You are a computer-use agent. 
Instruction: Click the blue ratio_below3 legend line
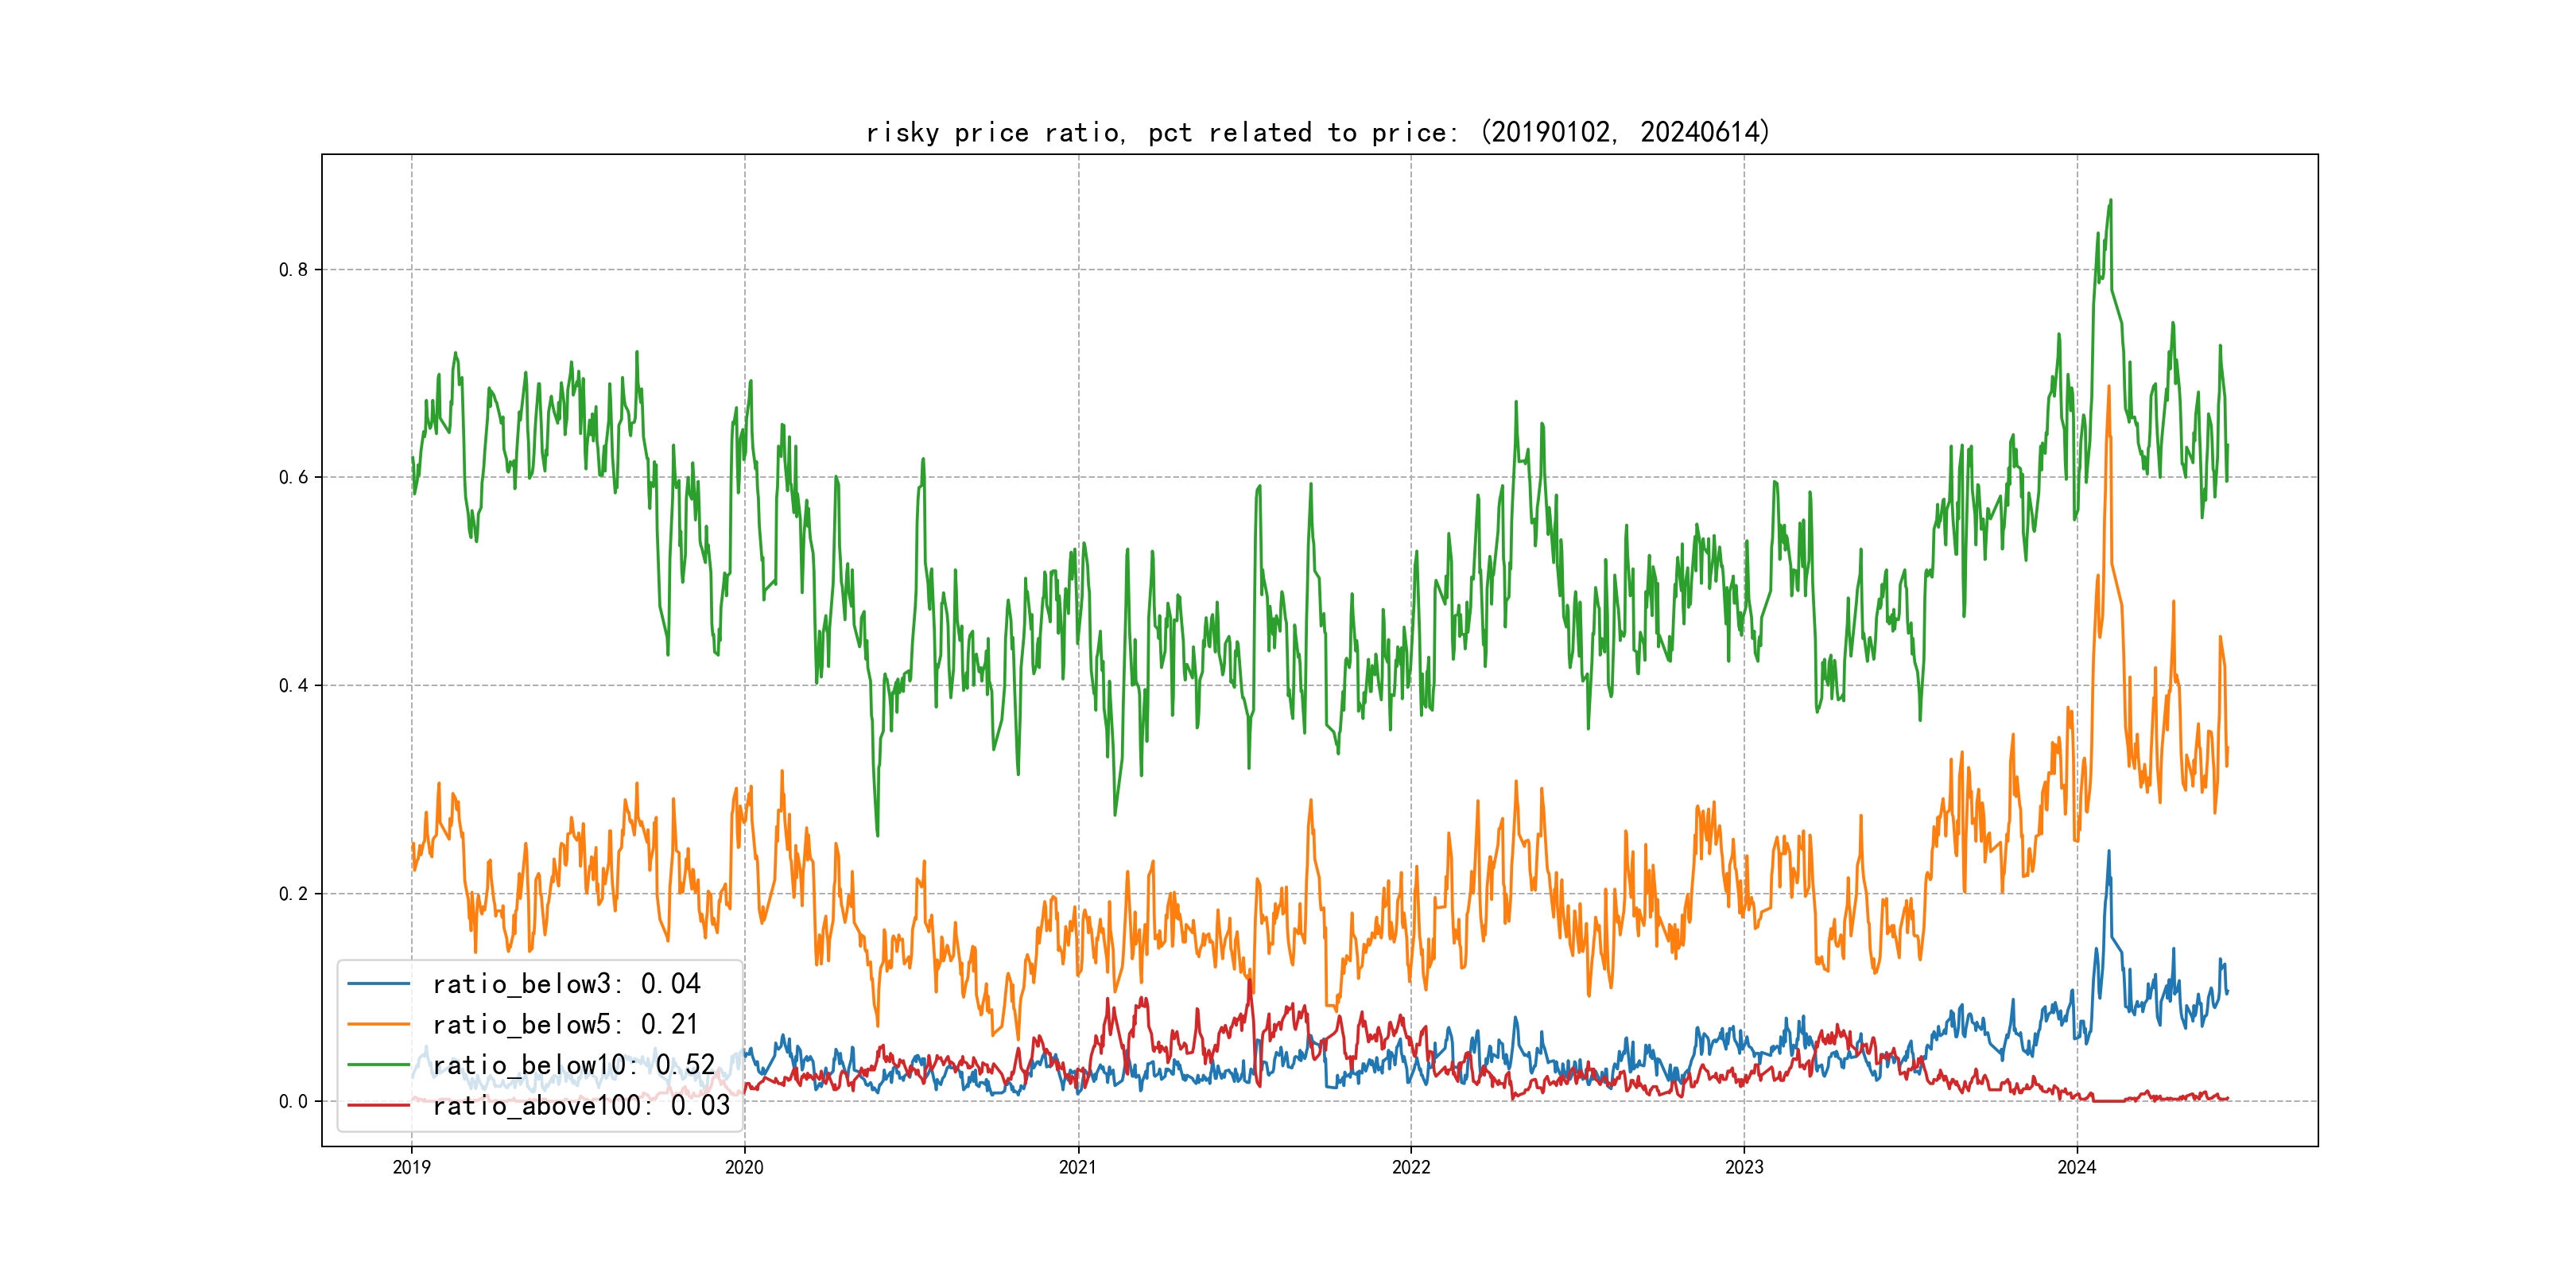[x=378, y=984]
